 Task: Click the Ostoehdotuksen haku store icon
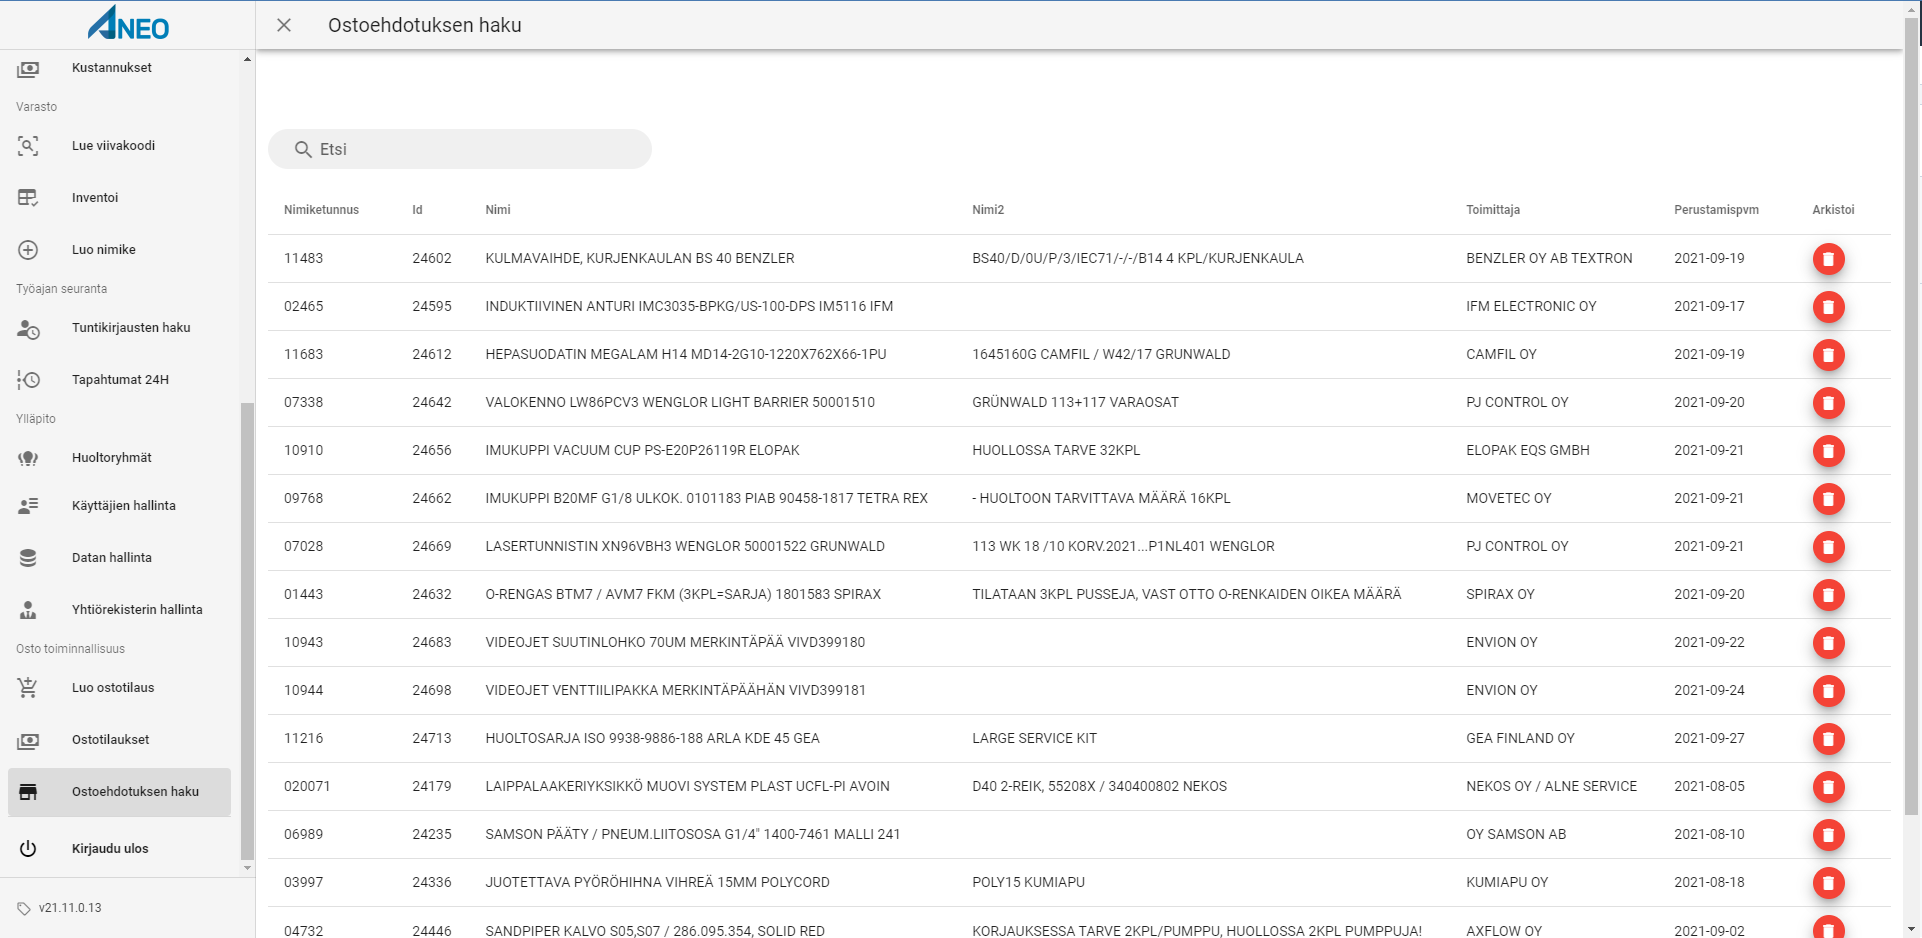(28, 792)
